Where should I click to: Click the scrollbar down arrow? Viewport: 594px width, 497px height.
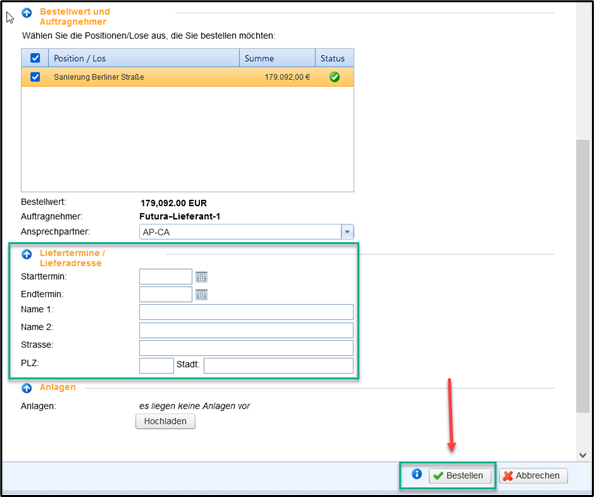pos(583,455)
